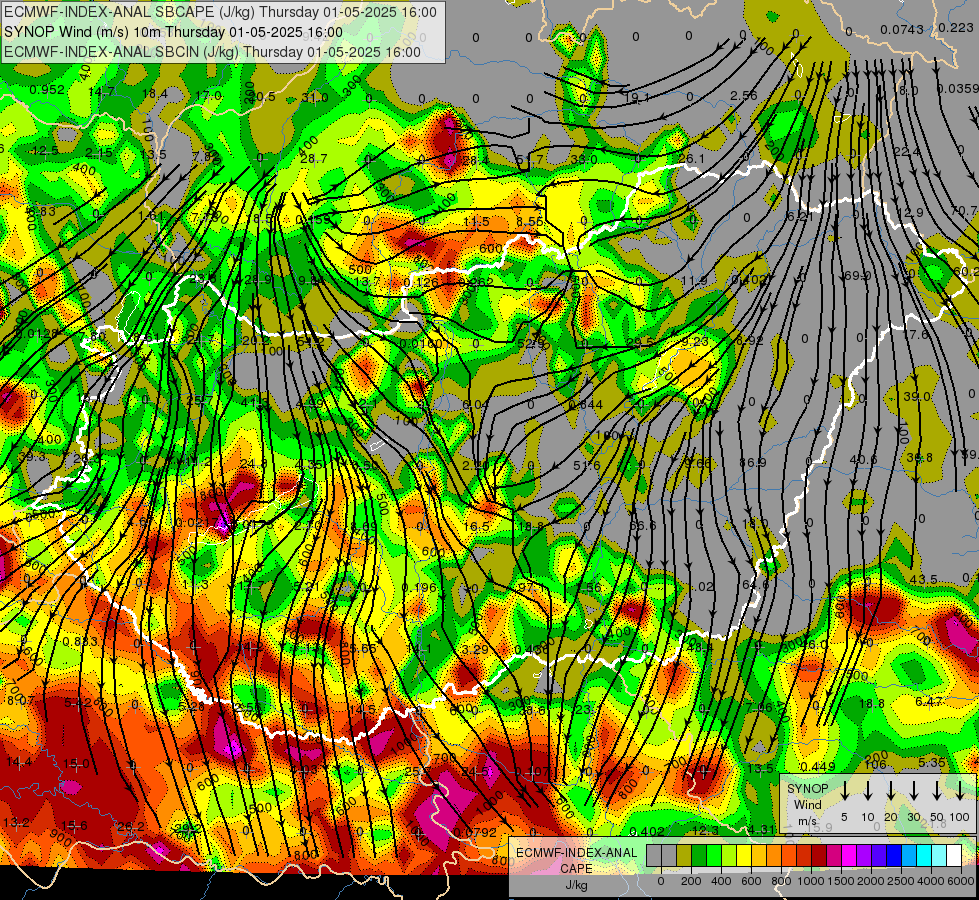The image size is (979, 900).
Task: Click the 20 m/s wind arrow in the legend
Action: click(x=891, y=791)
